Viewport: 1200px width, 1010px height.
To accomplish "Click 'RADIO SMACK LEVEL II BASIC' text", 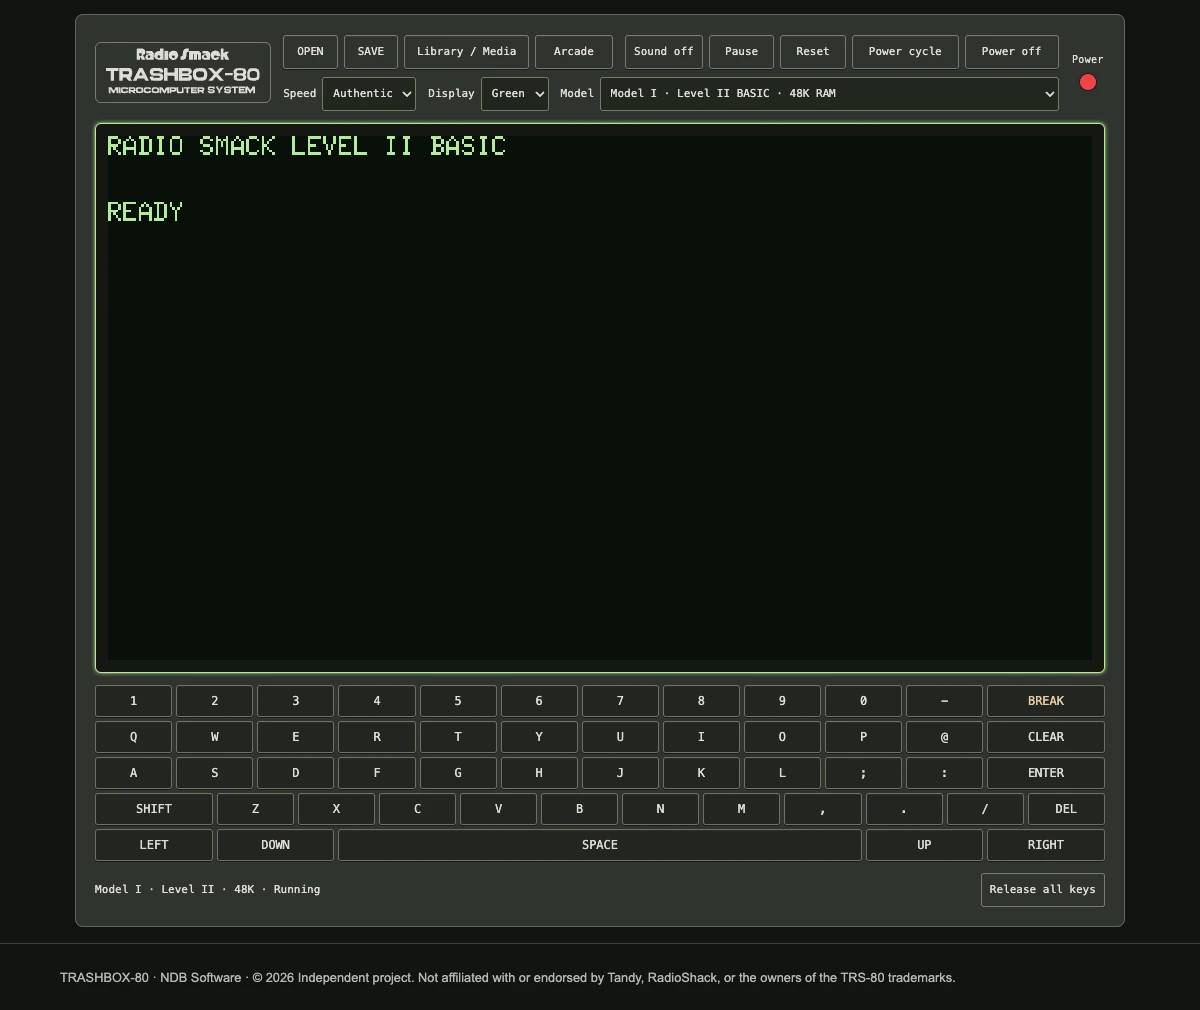I will click(307, 146).
